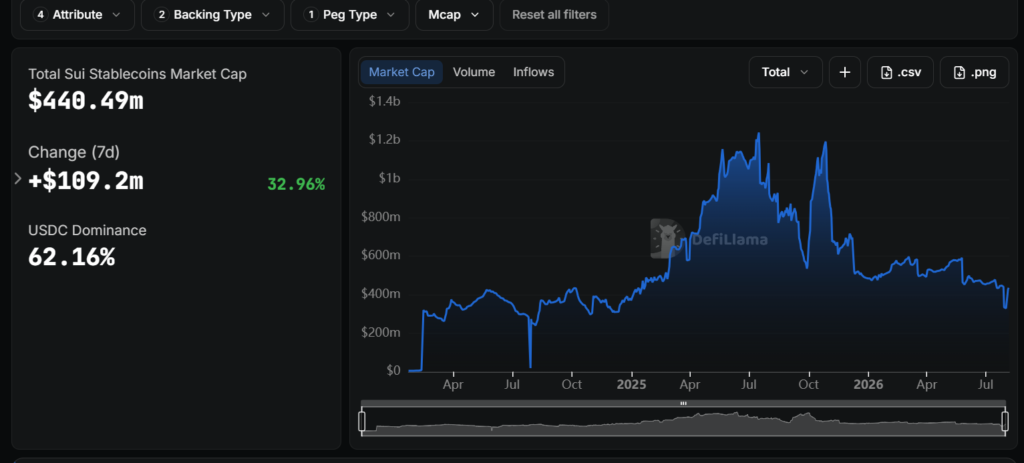Click the $1.4b y-axis label
This screenshot has height=463, width=1024.
[384, 101]
